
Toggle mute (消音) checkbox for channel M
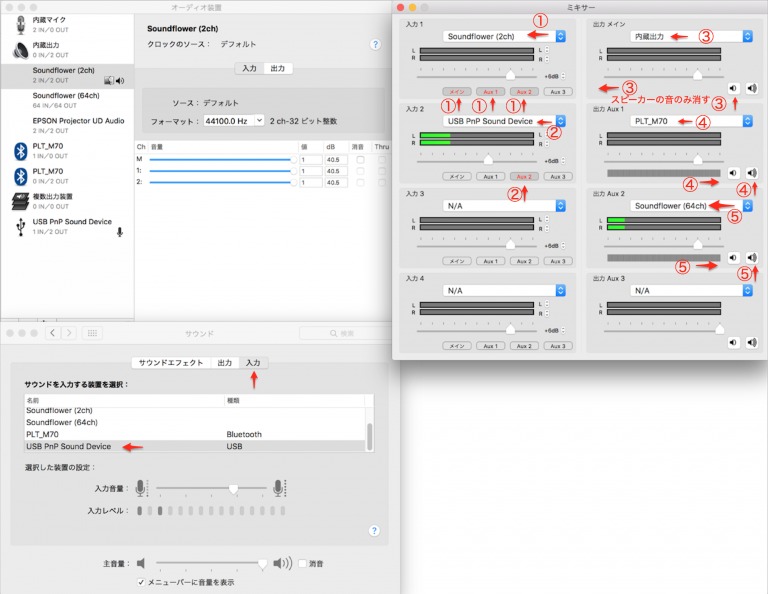360,160
